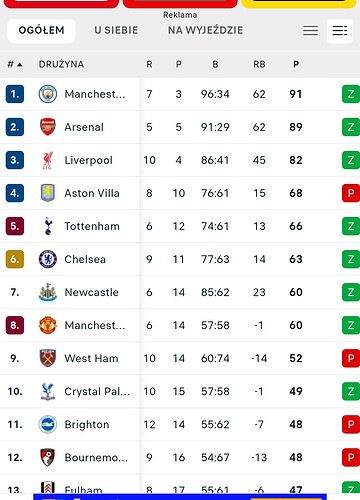Click Aston Villa's red P form badge

351,193
